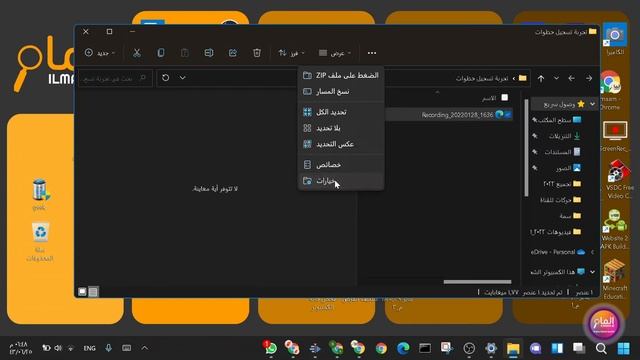This screenshot has width=640, height=360.
Task: Click the Windows Start button
Action: (x=623, y=349)
